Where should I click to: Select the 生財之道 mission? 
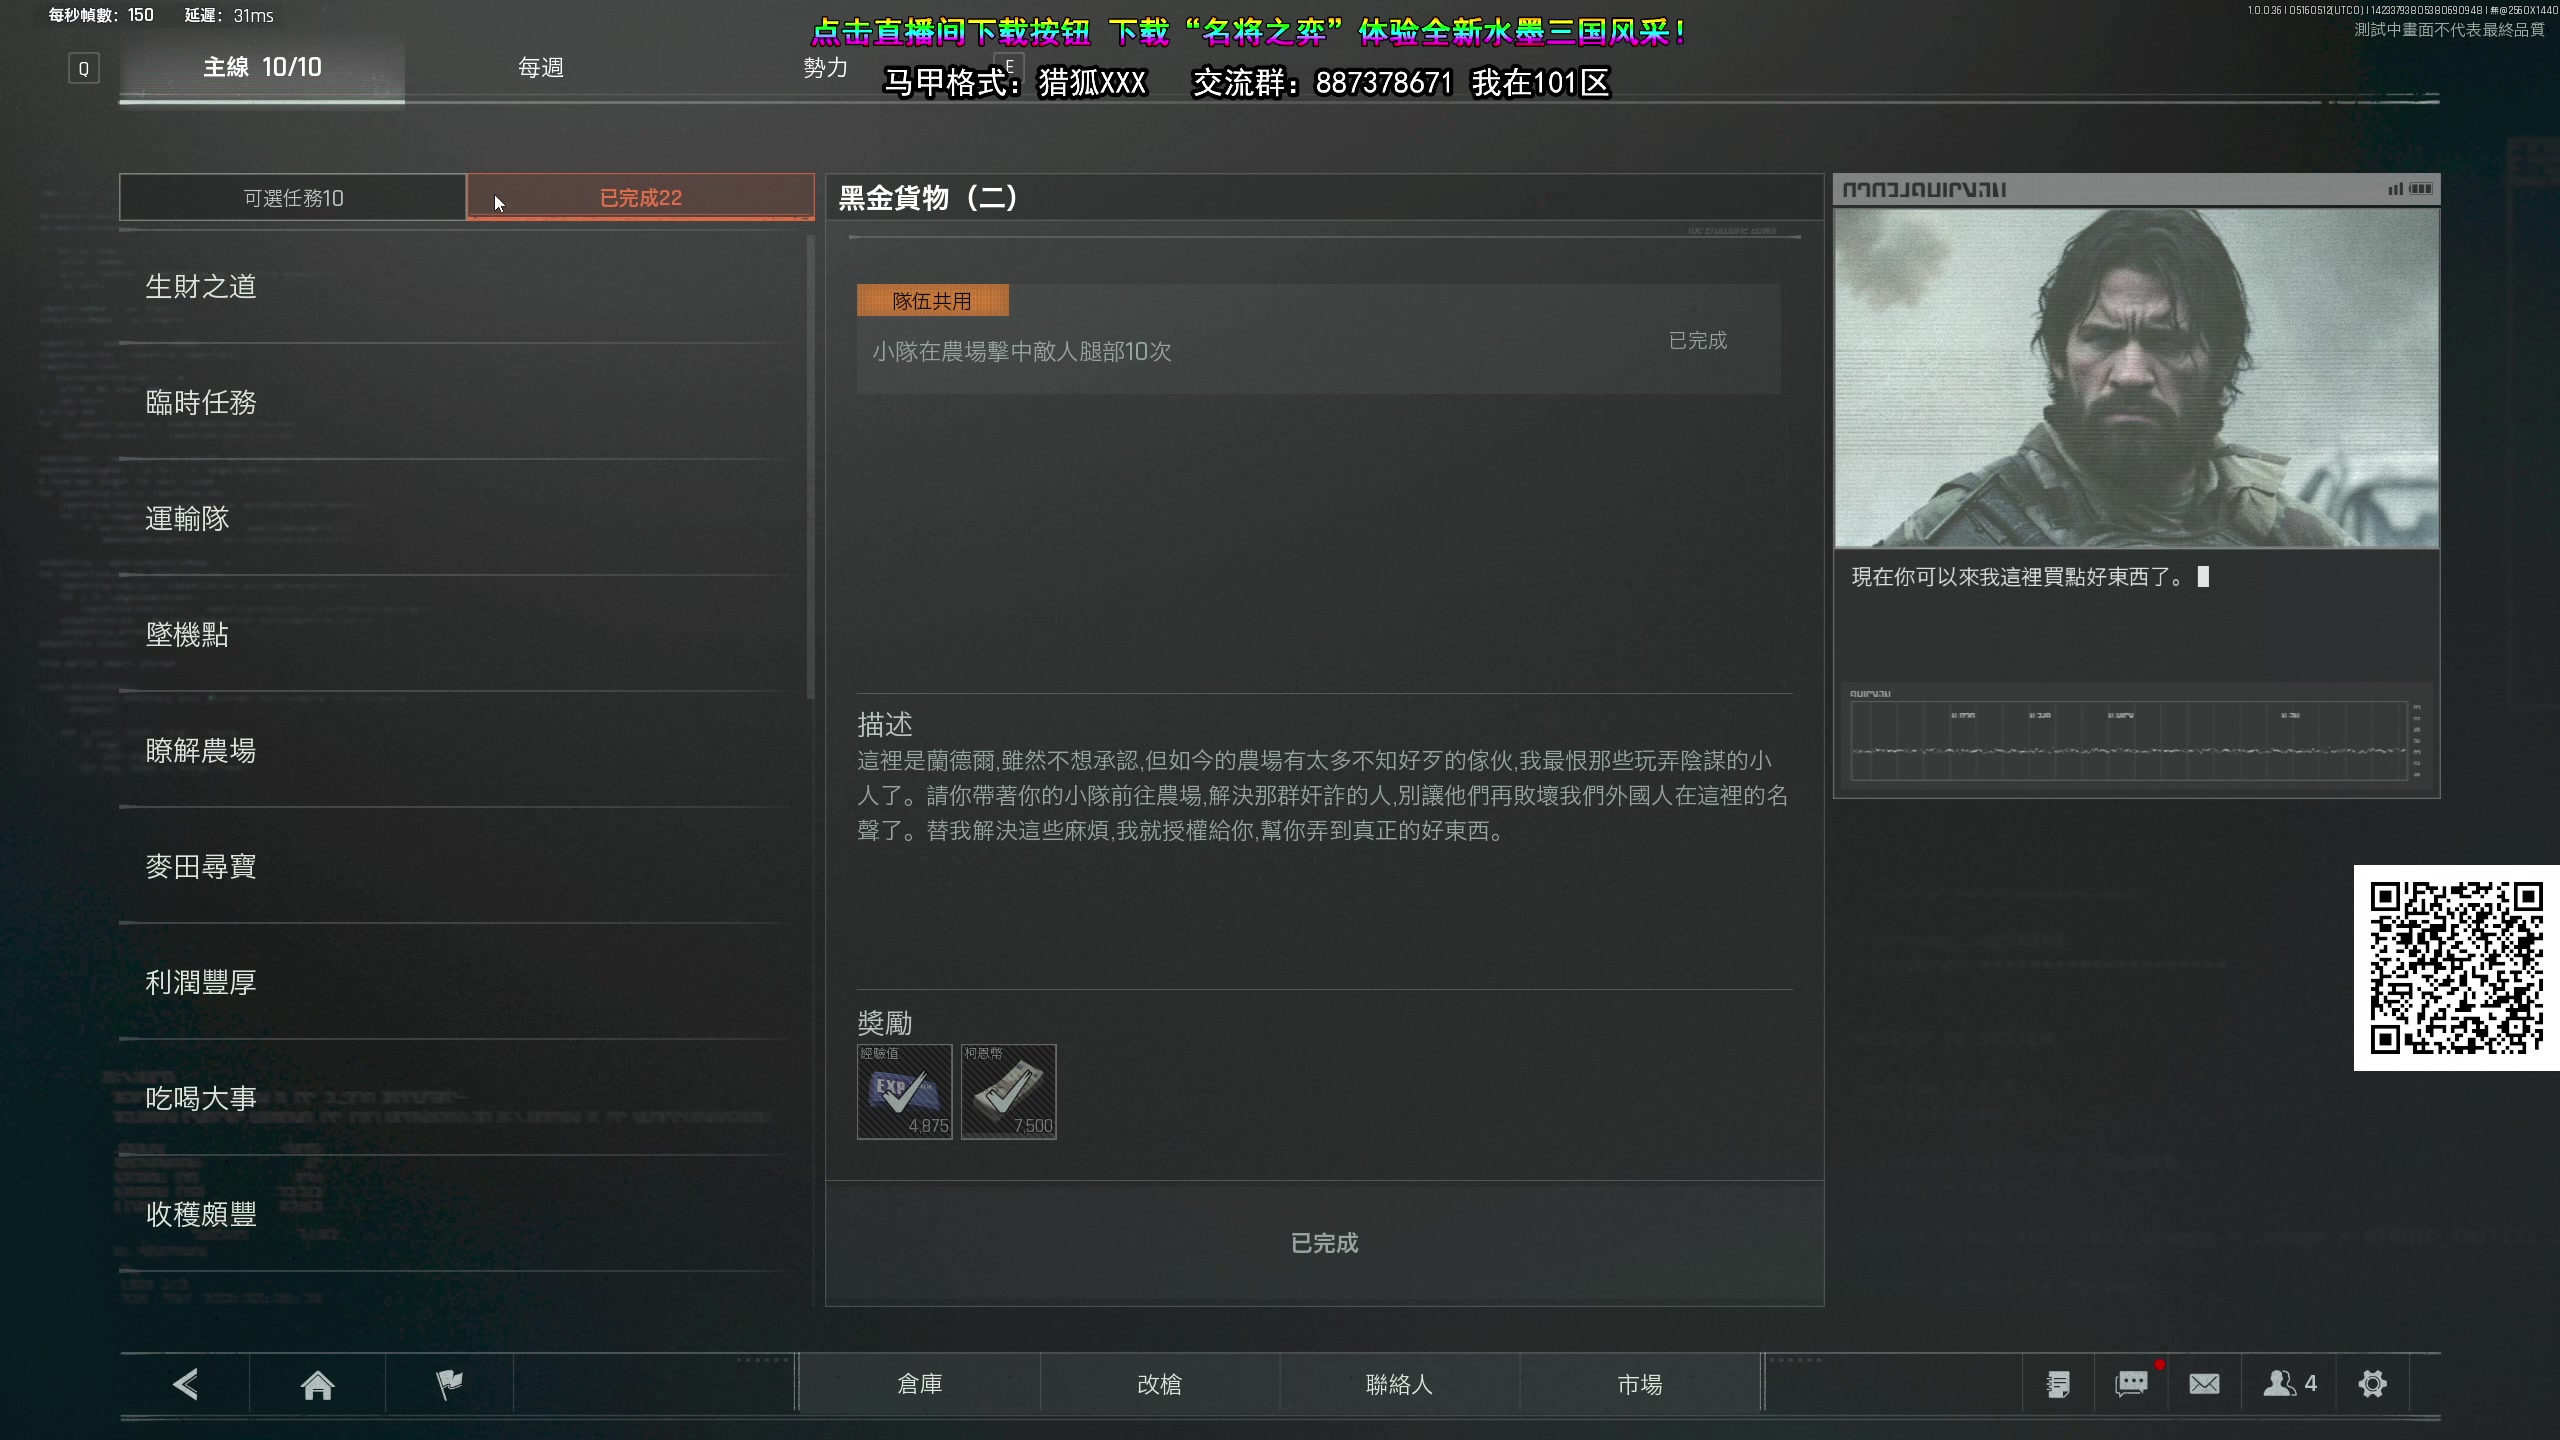tap(201, 287)
